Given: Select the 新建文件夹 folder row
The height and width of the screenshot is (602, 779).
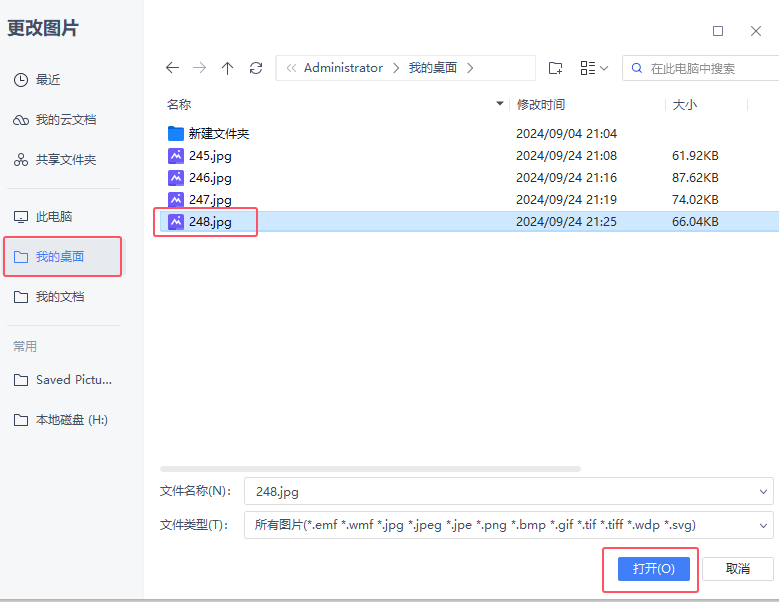Looking at the screenshot, I should coord(469,134).
